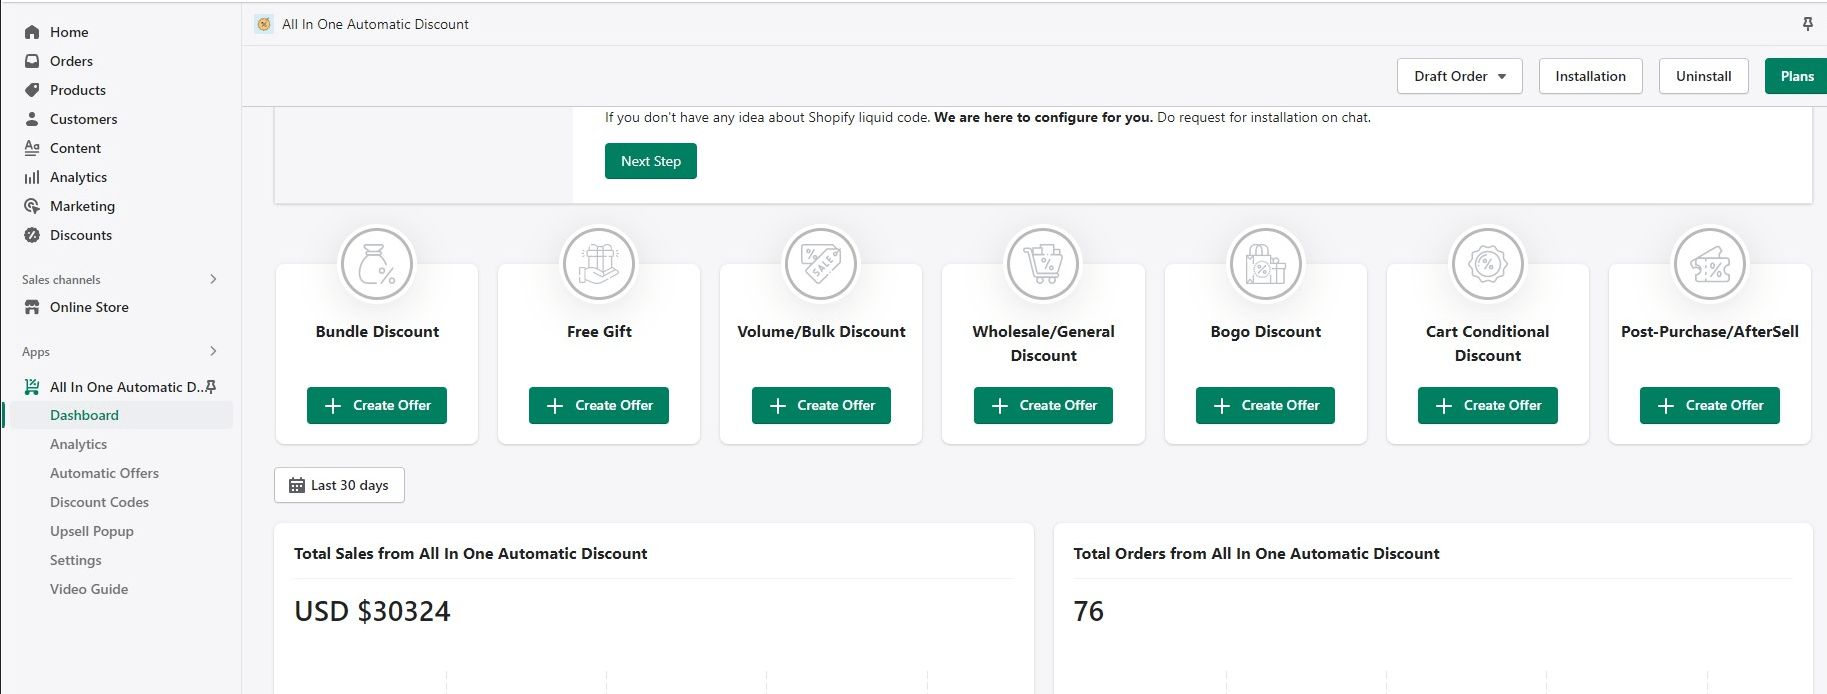Expand the Sales channels section chevron

point(213,279)
